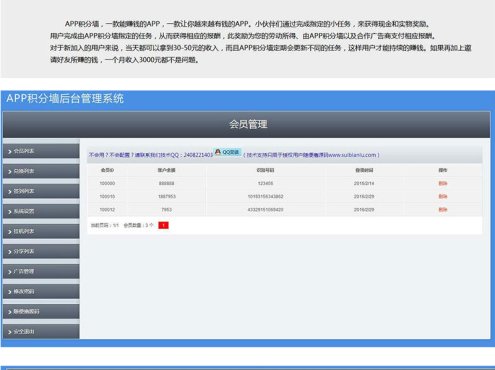
Task: Click the 账户余额 column header
Action: [166, 170]
